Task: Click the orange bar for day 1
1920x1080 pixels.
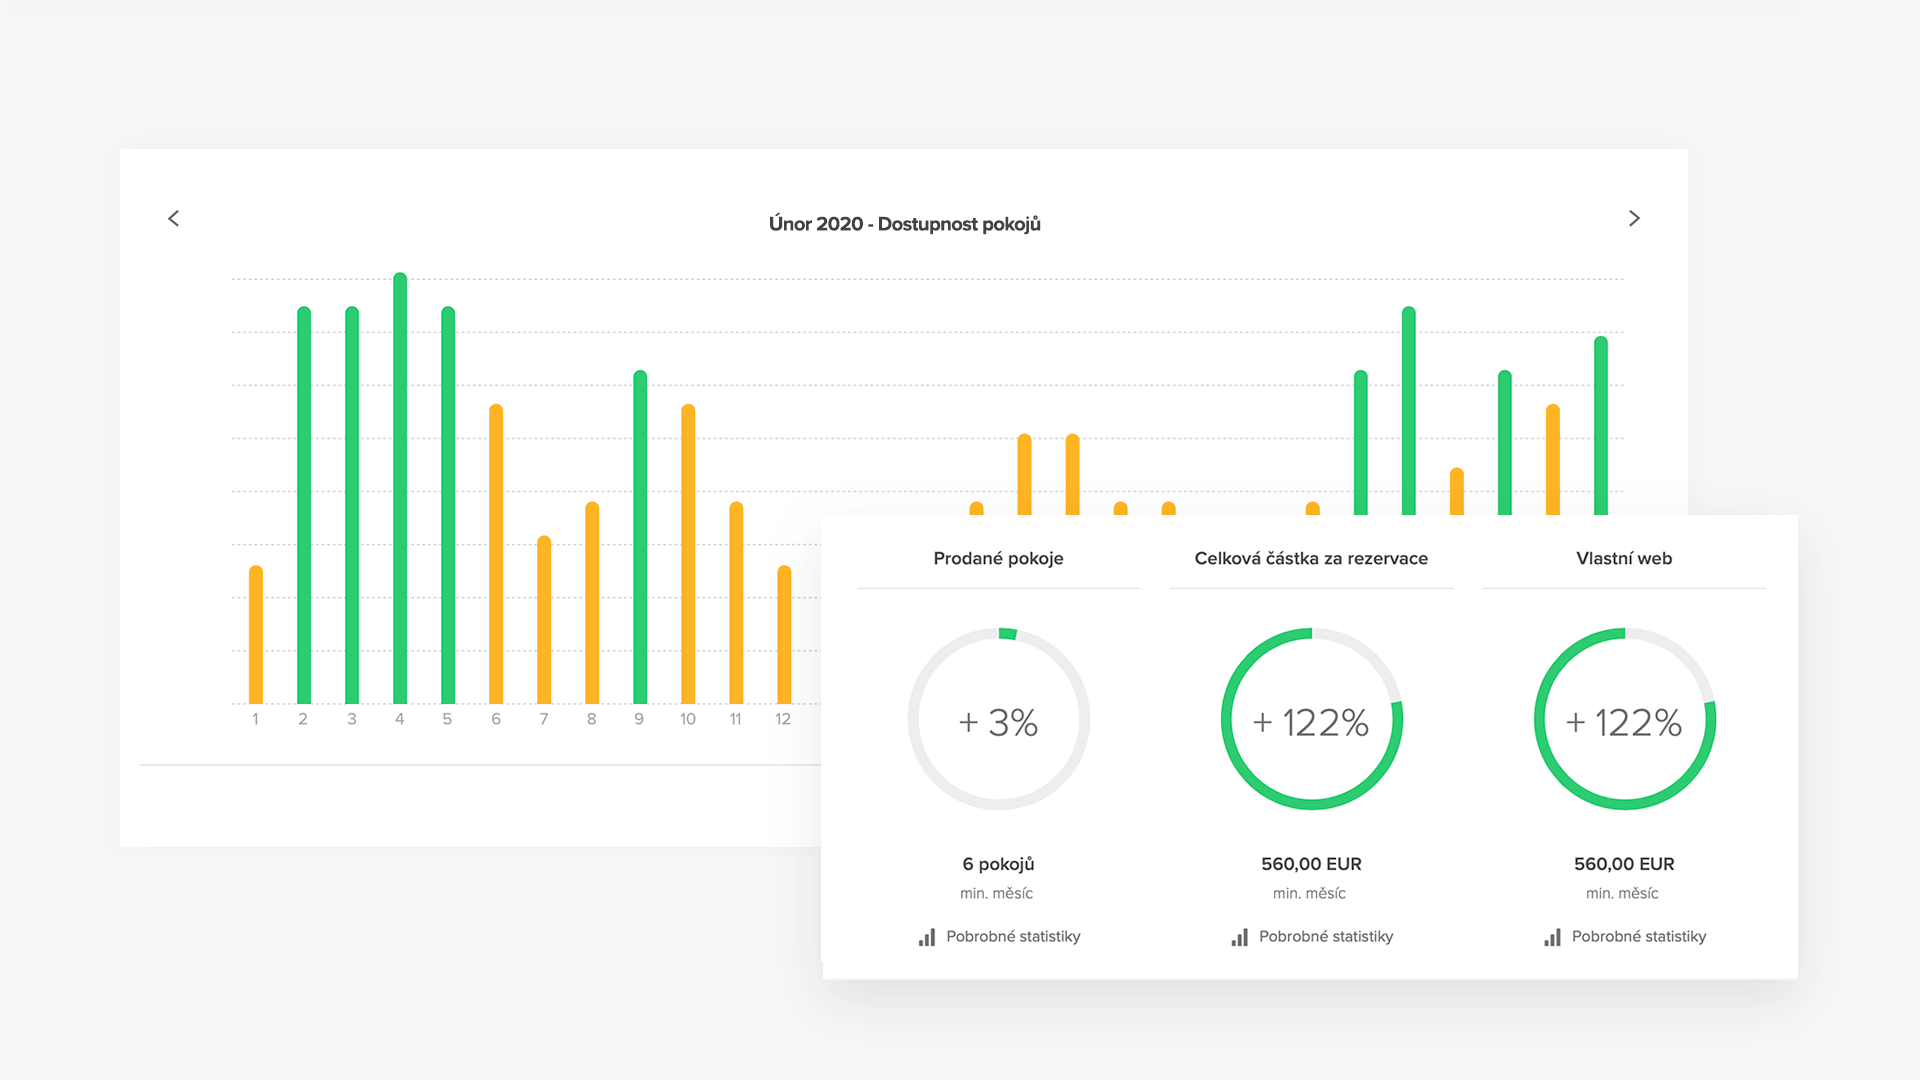Action: [256, 635]
